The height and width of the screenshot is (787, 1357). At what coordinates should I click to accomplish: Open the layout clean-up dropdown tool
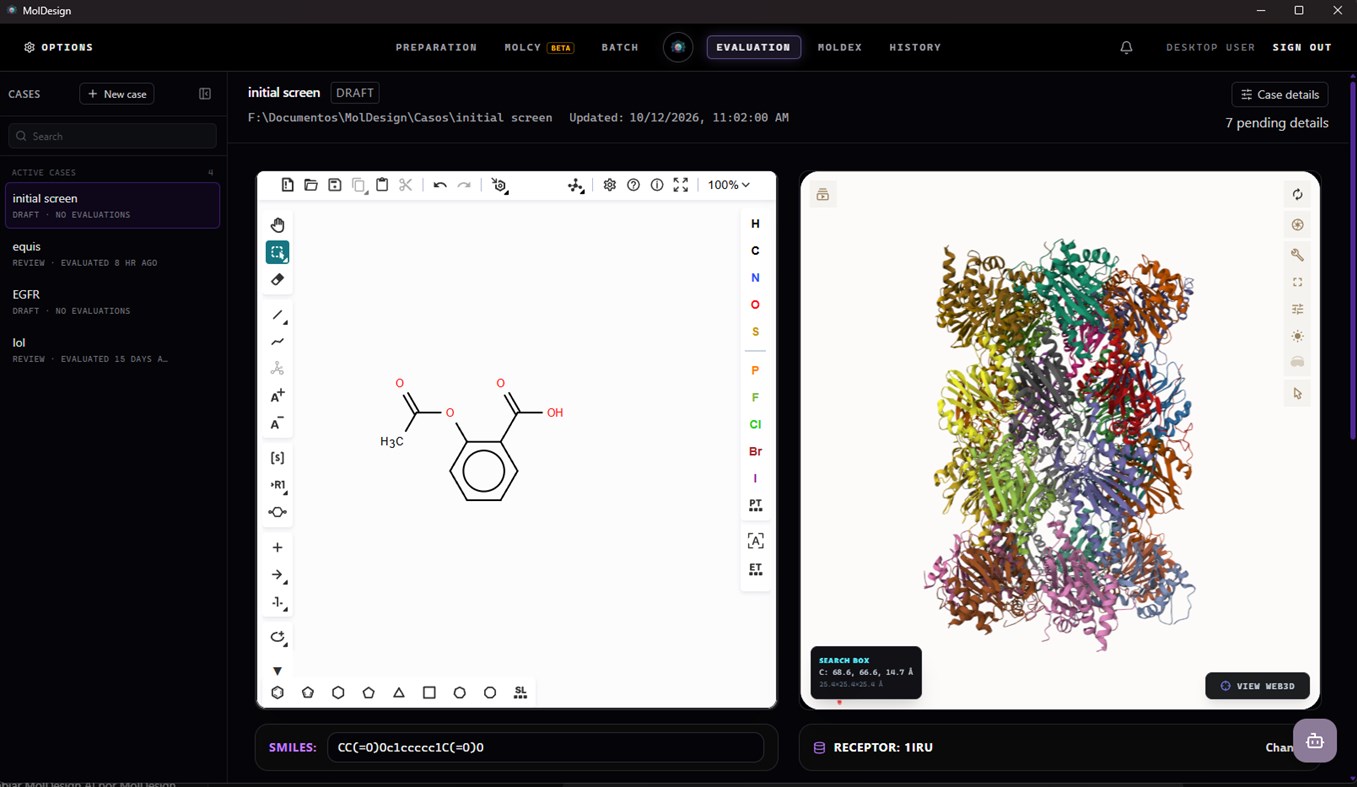click(x=576, y=185)
